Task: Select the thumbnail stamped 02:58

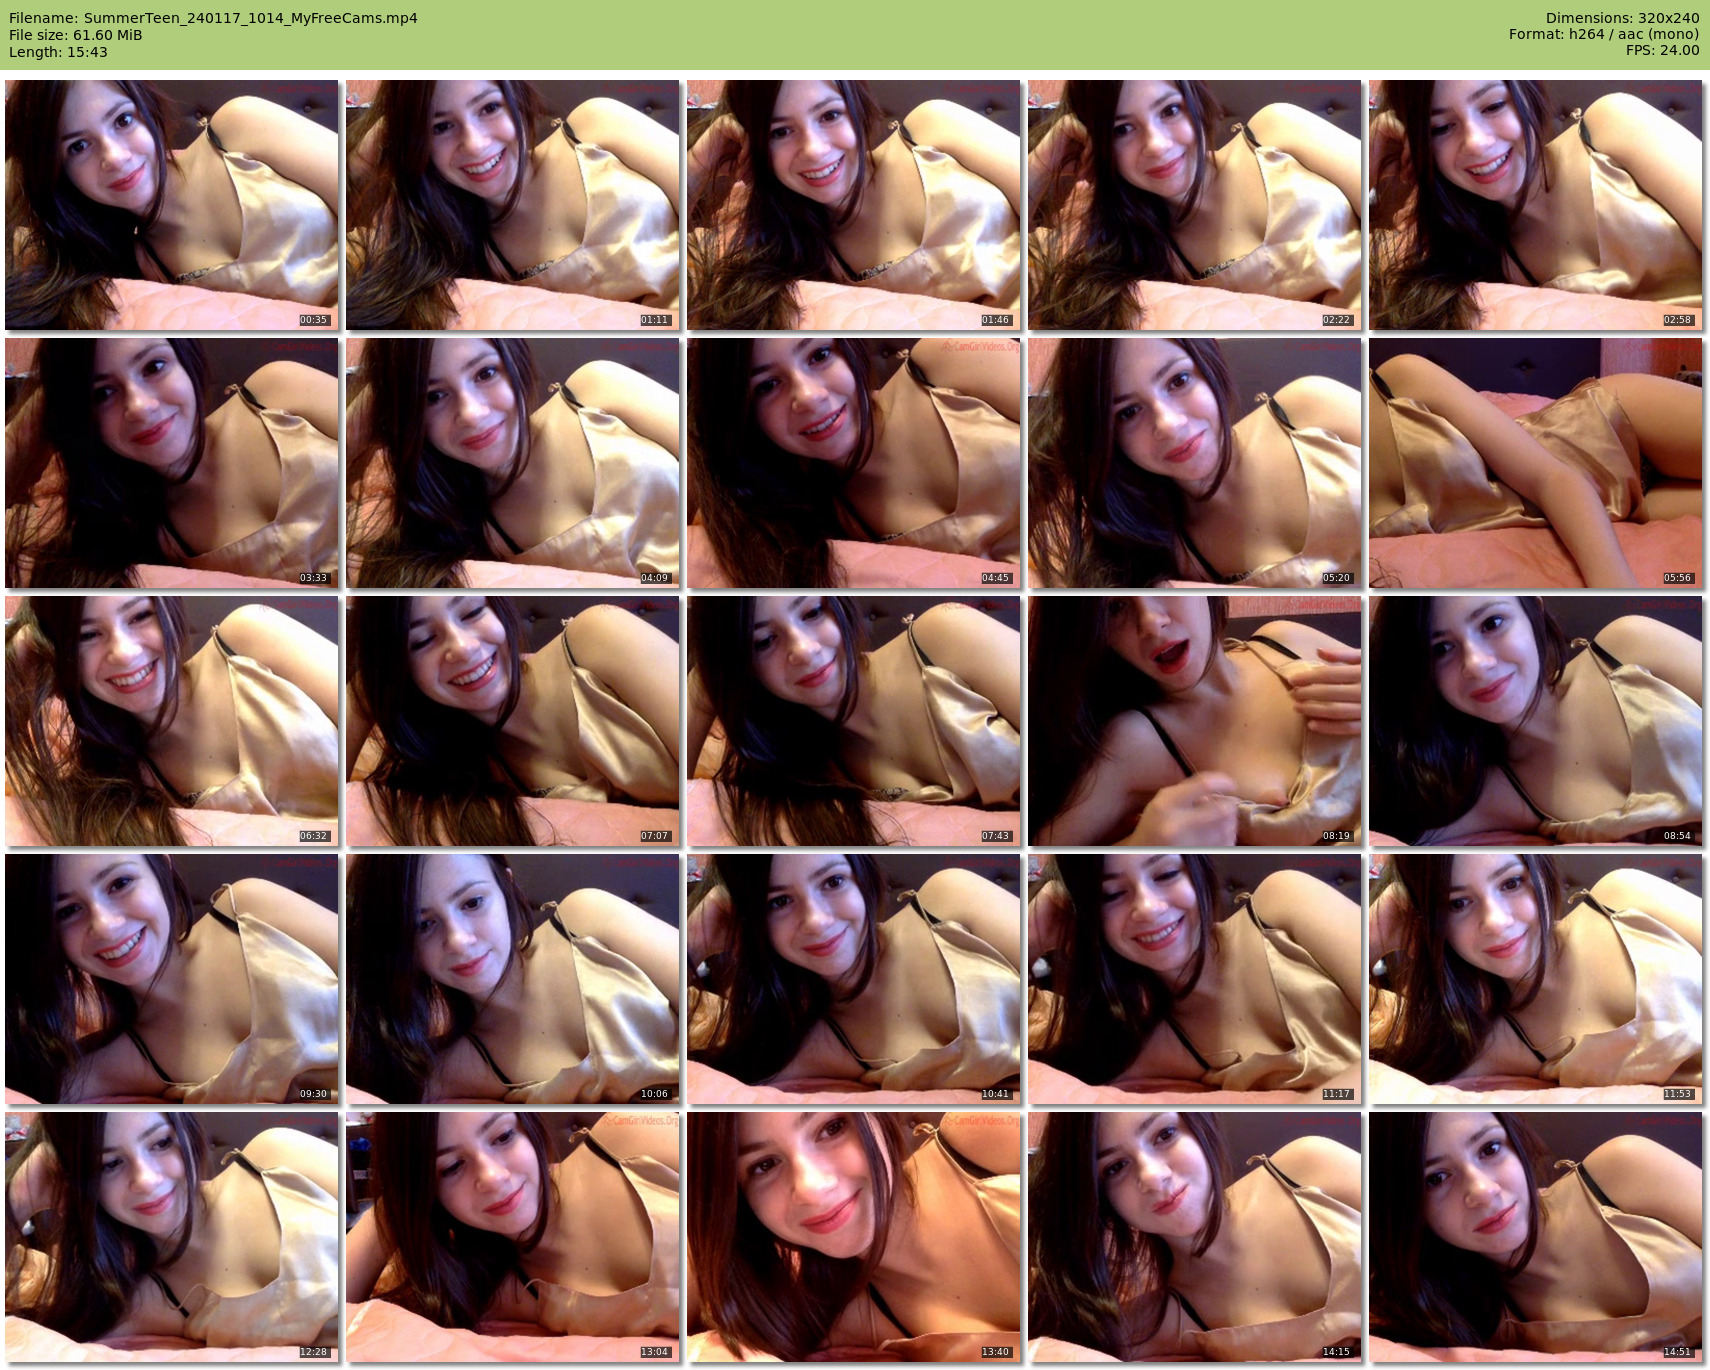Action: click(x=1536, y=205)
